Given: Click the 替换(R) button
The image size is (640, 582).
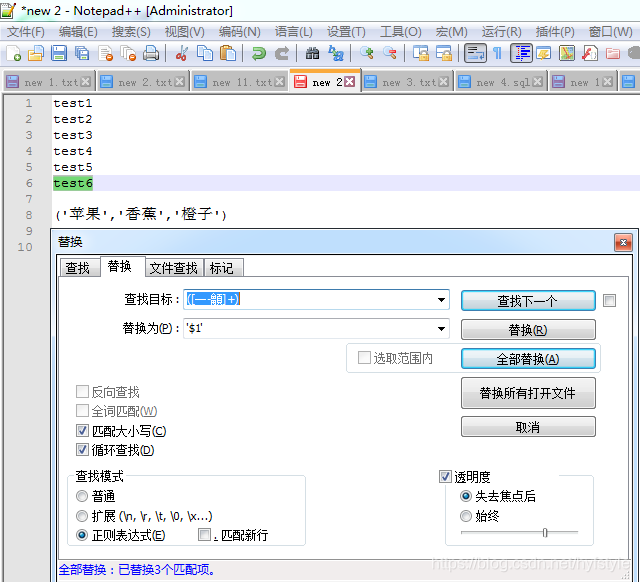Looking at the screenshot, I should (528, 329).
